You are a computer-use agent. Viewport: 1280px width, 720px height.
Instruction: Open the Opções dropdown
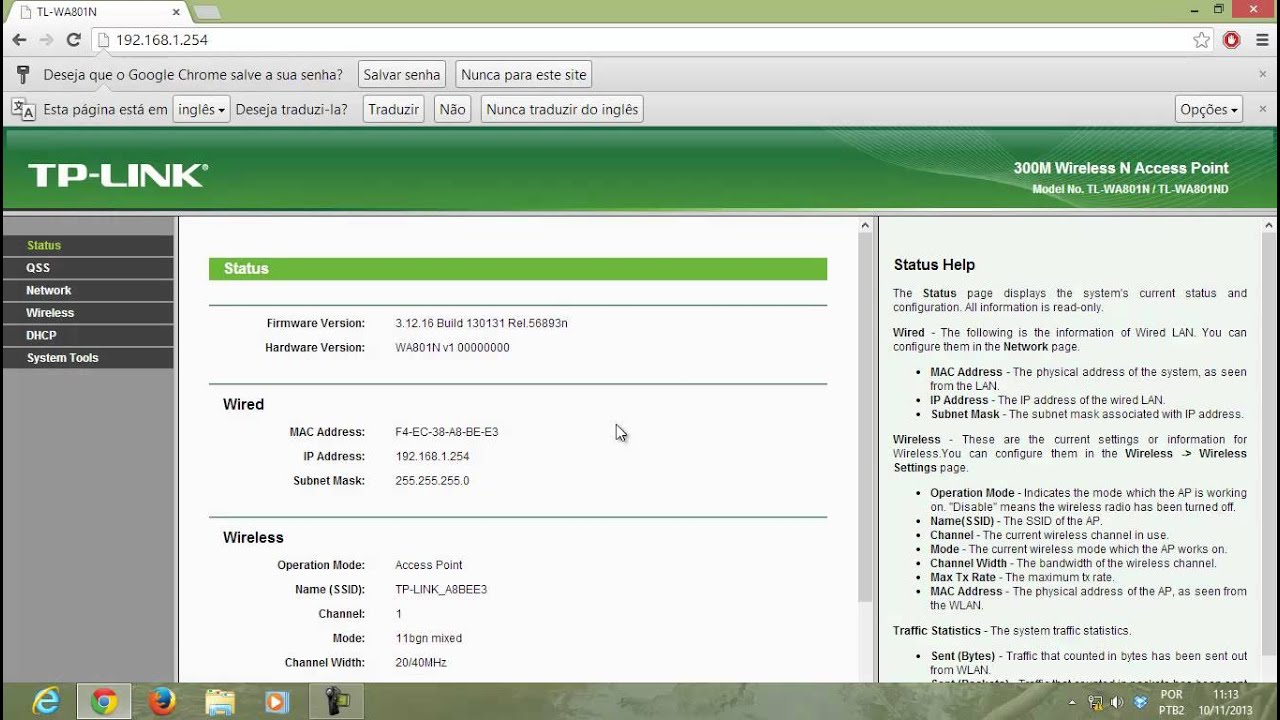[1209, 109]
